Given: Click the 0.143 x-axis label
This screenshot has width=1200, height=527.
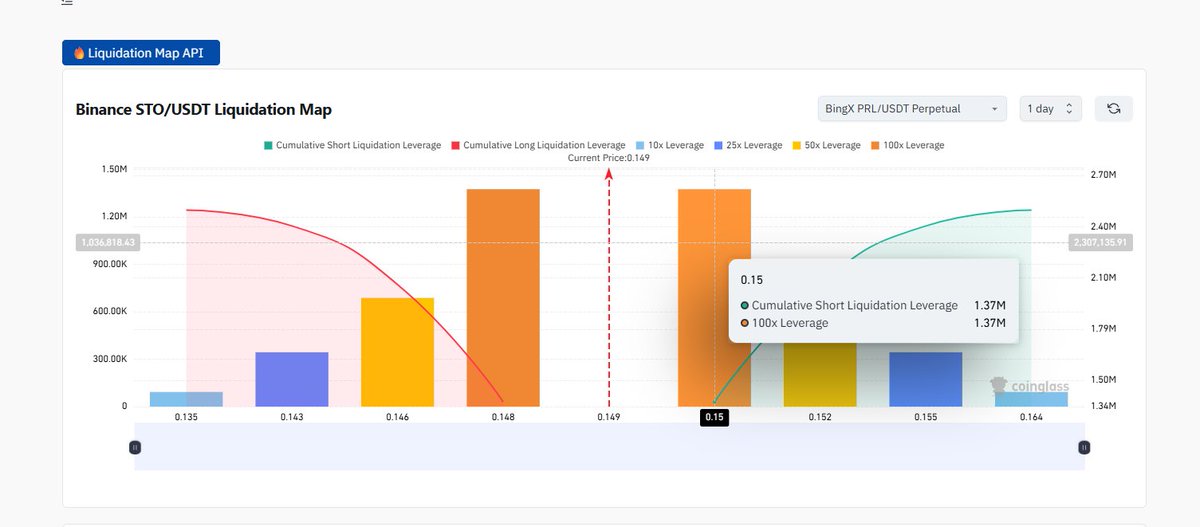Looking at the screenshot, I should click(x=292, y=416).
